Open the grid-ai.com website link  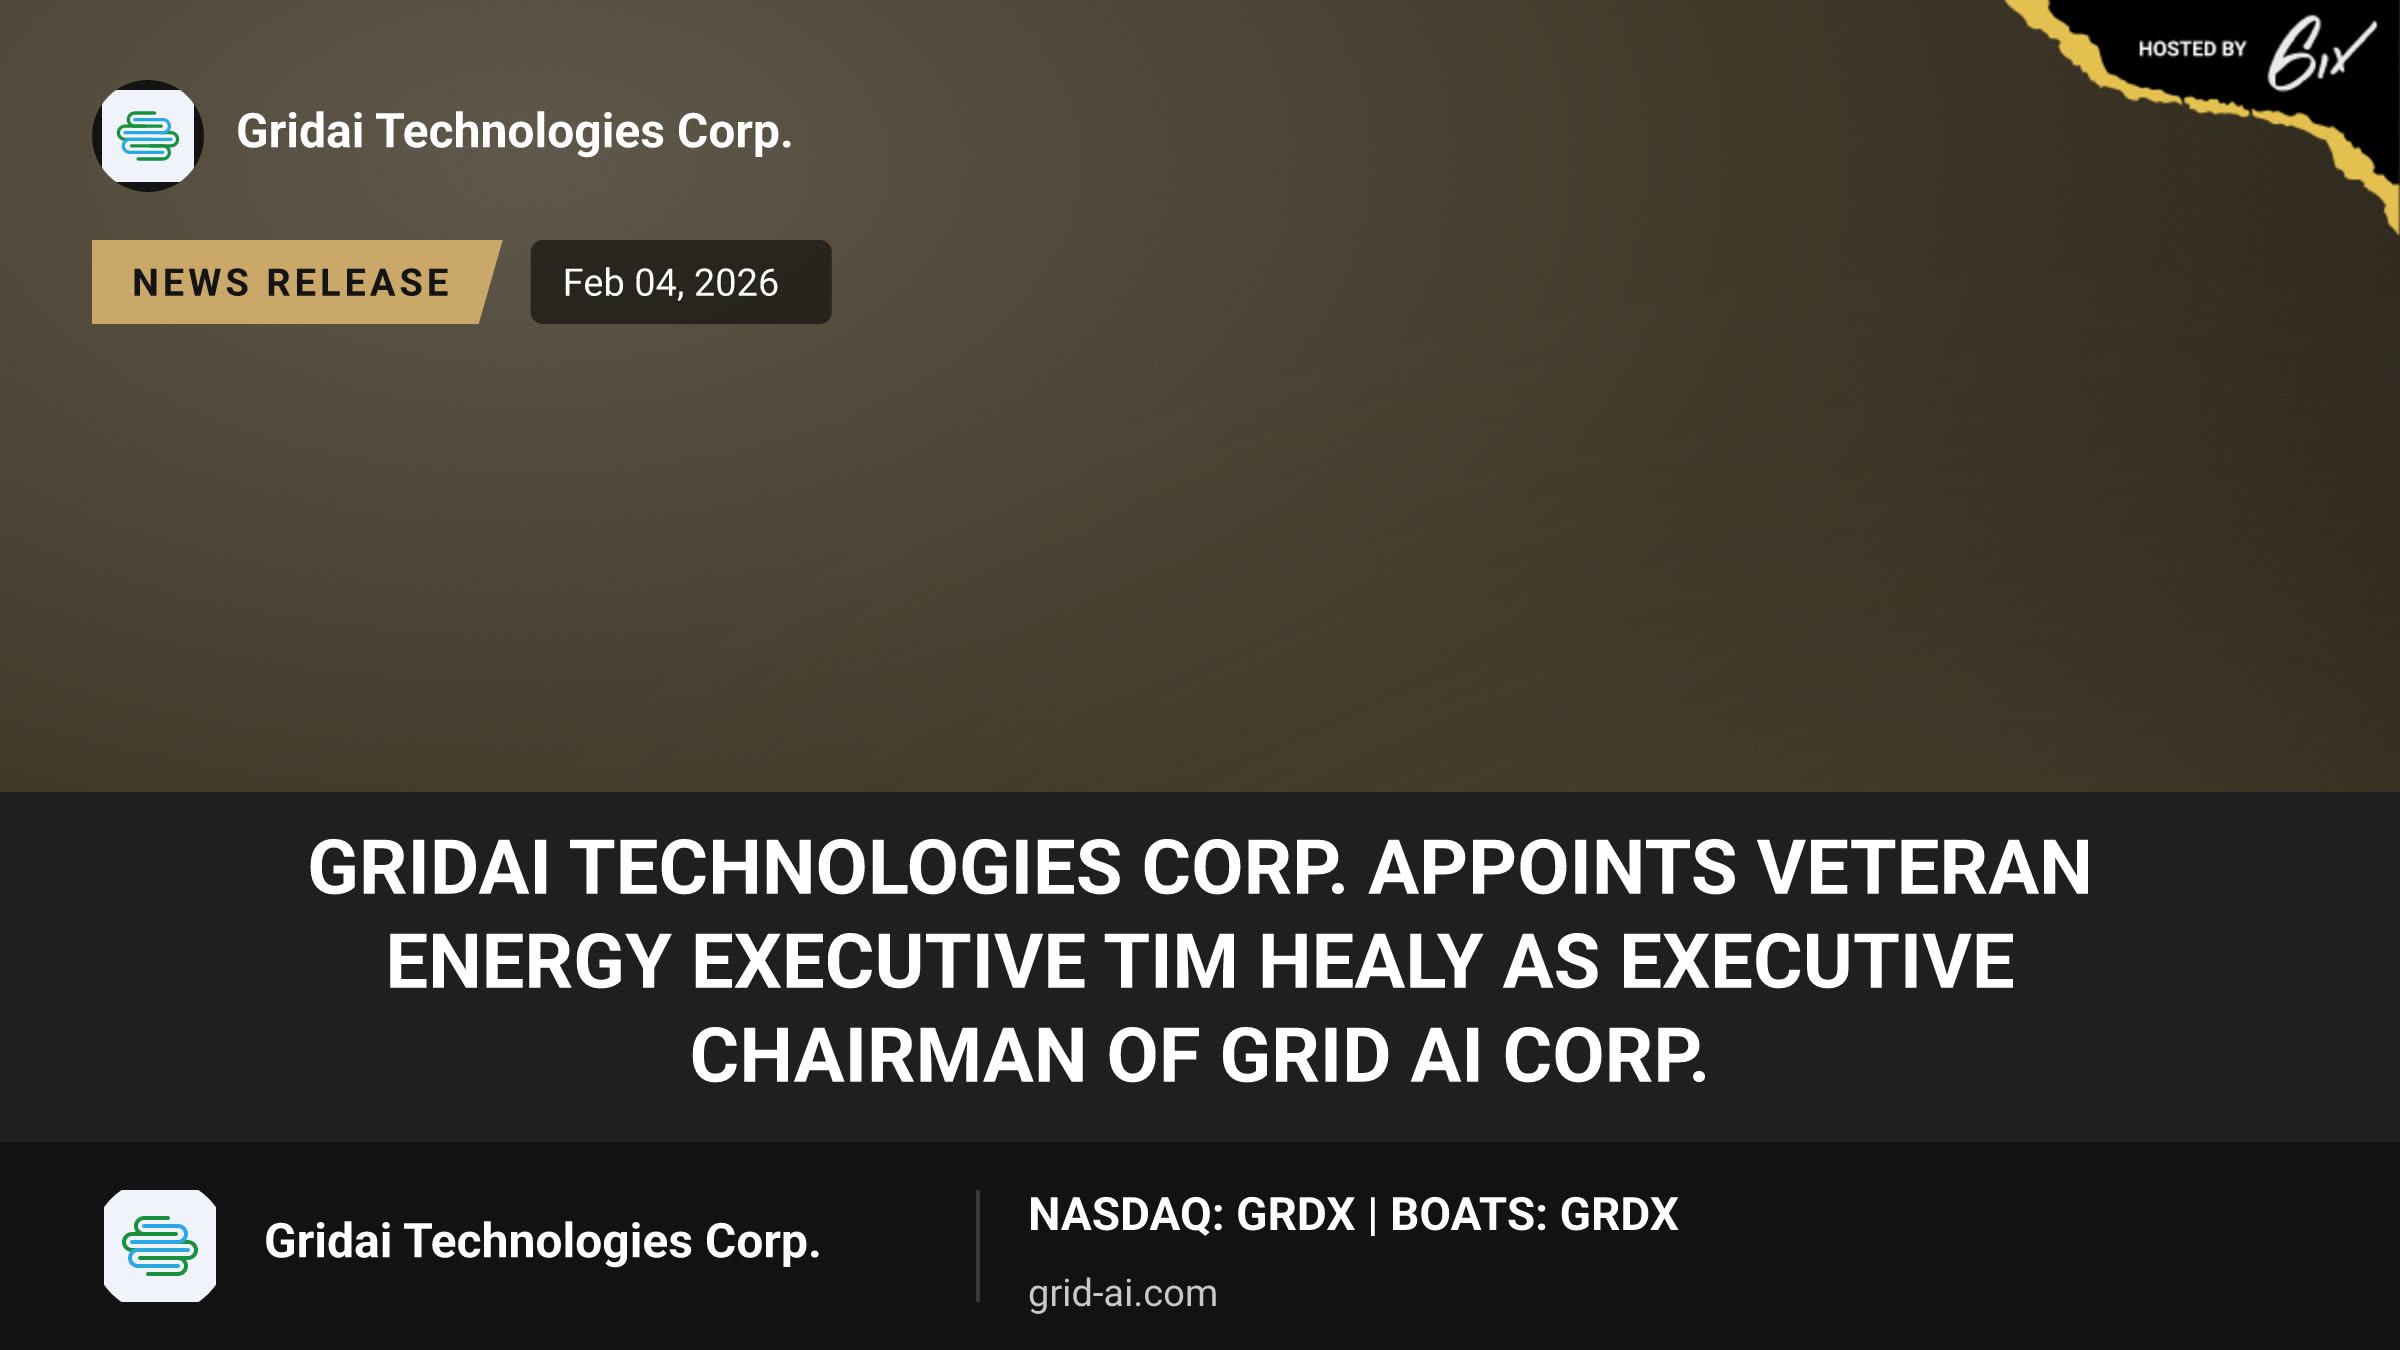click(1122, 1293)
